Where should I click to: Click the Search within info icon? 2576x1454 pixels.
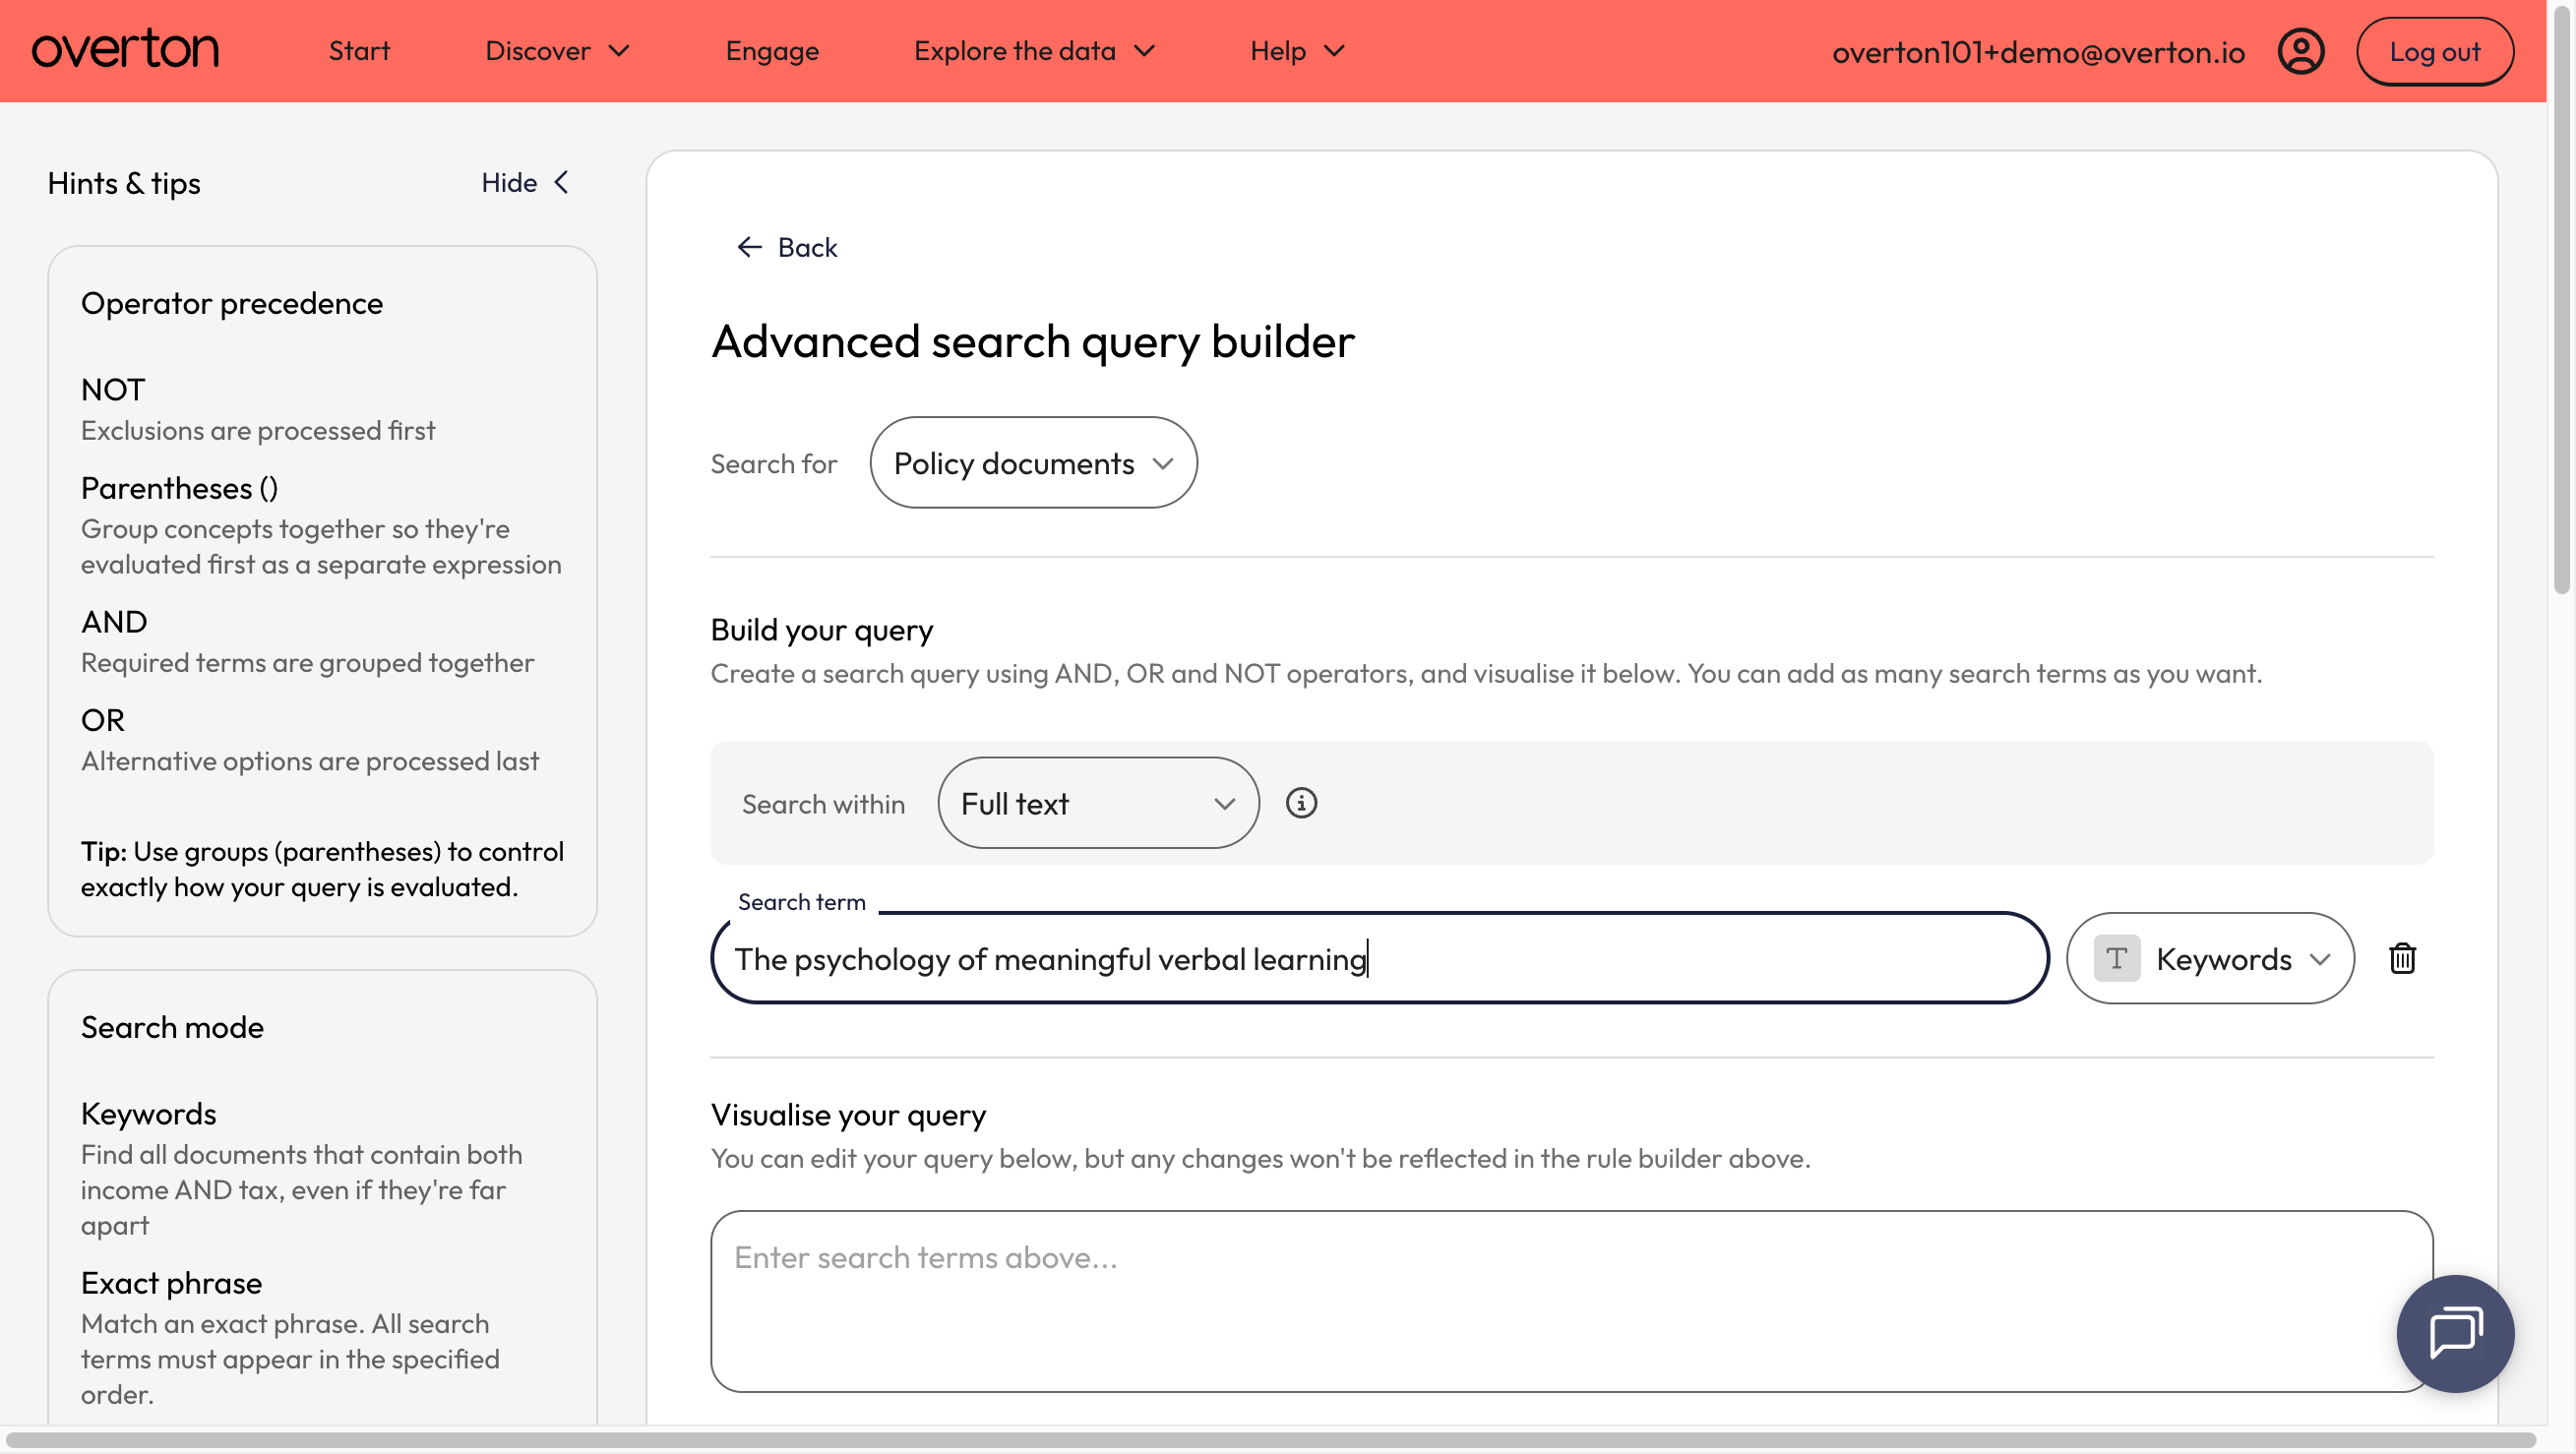tap(1301, 803)
